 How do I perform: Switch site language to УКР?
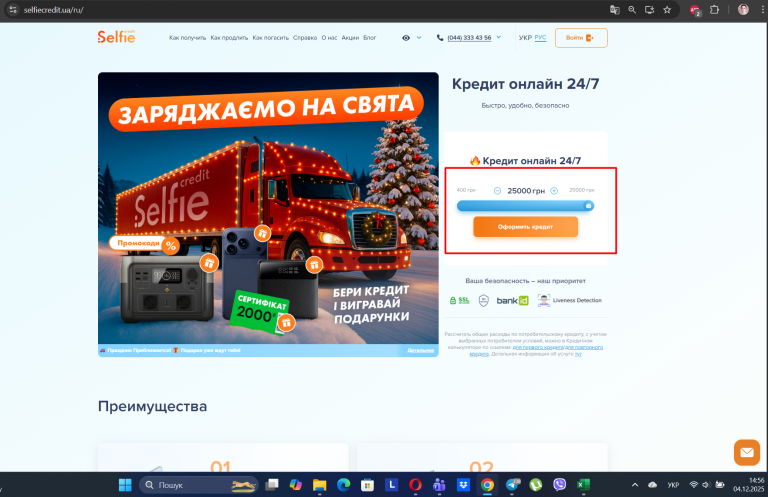click(525, 38)
